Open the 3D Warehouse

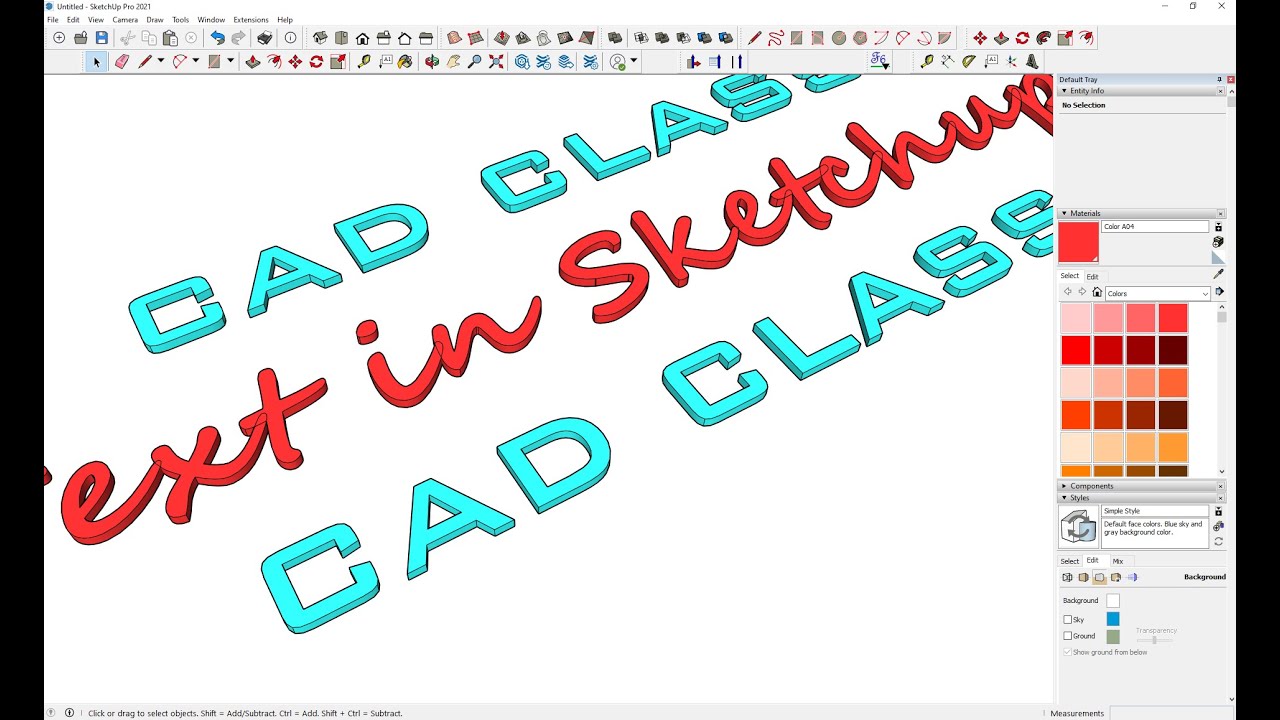[521, 61]
